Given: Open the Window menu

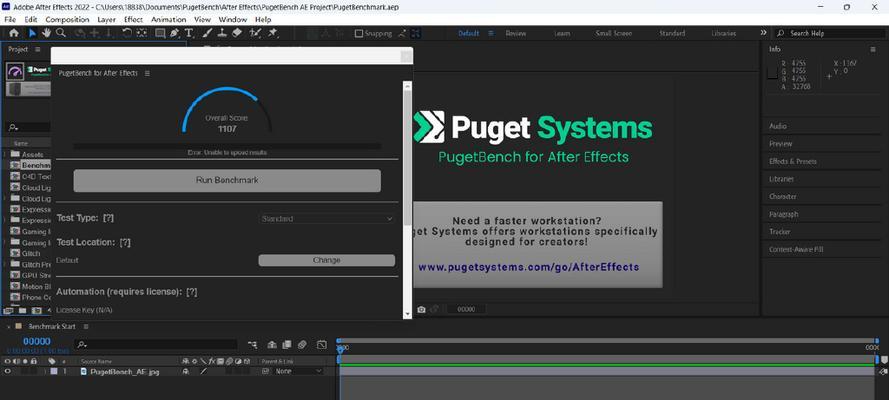Looking at the screenshot, I should point(232,19).
